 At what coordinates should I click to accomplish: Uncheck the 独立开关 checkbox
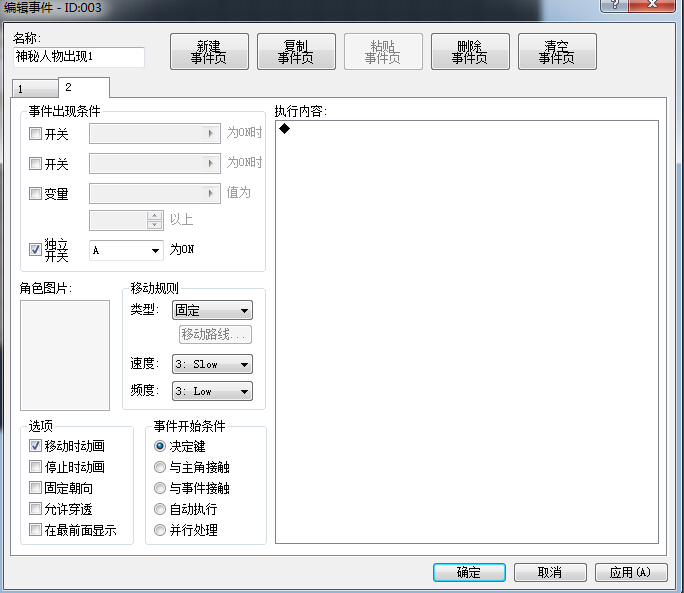[x=35, y=250]
